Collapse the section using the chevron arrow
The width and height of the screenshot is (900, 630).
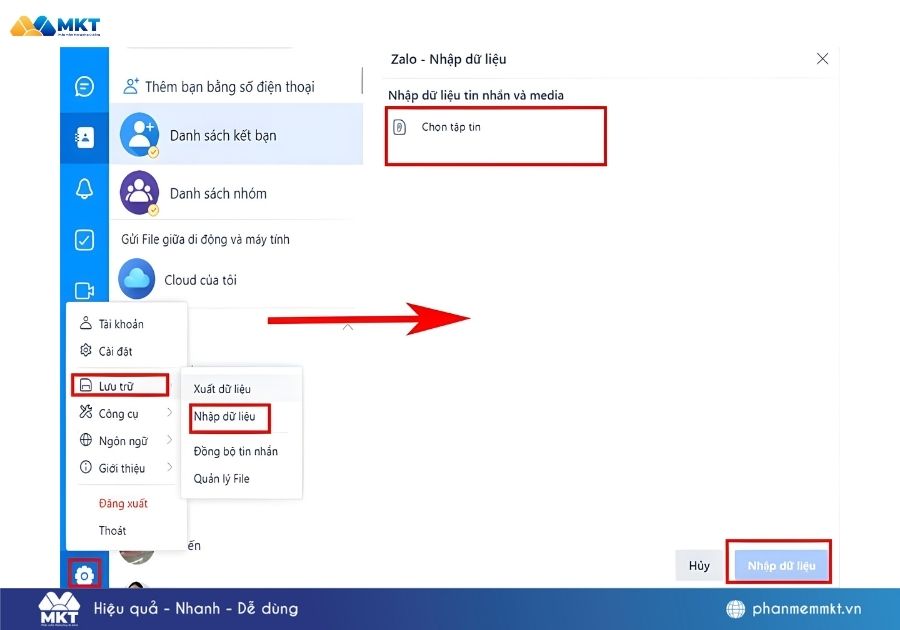347,327
